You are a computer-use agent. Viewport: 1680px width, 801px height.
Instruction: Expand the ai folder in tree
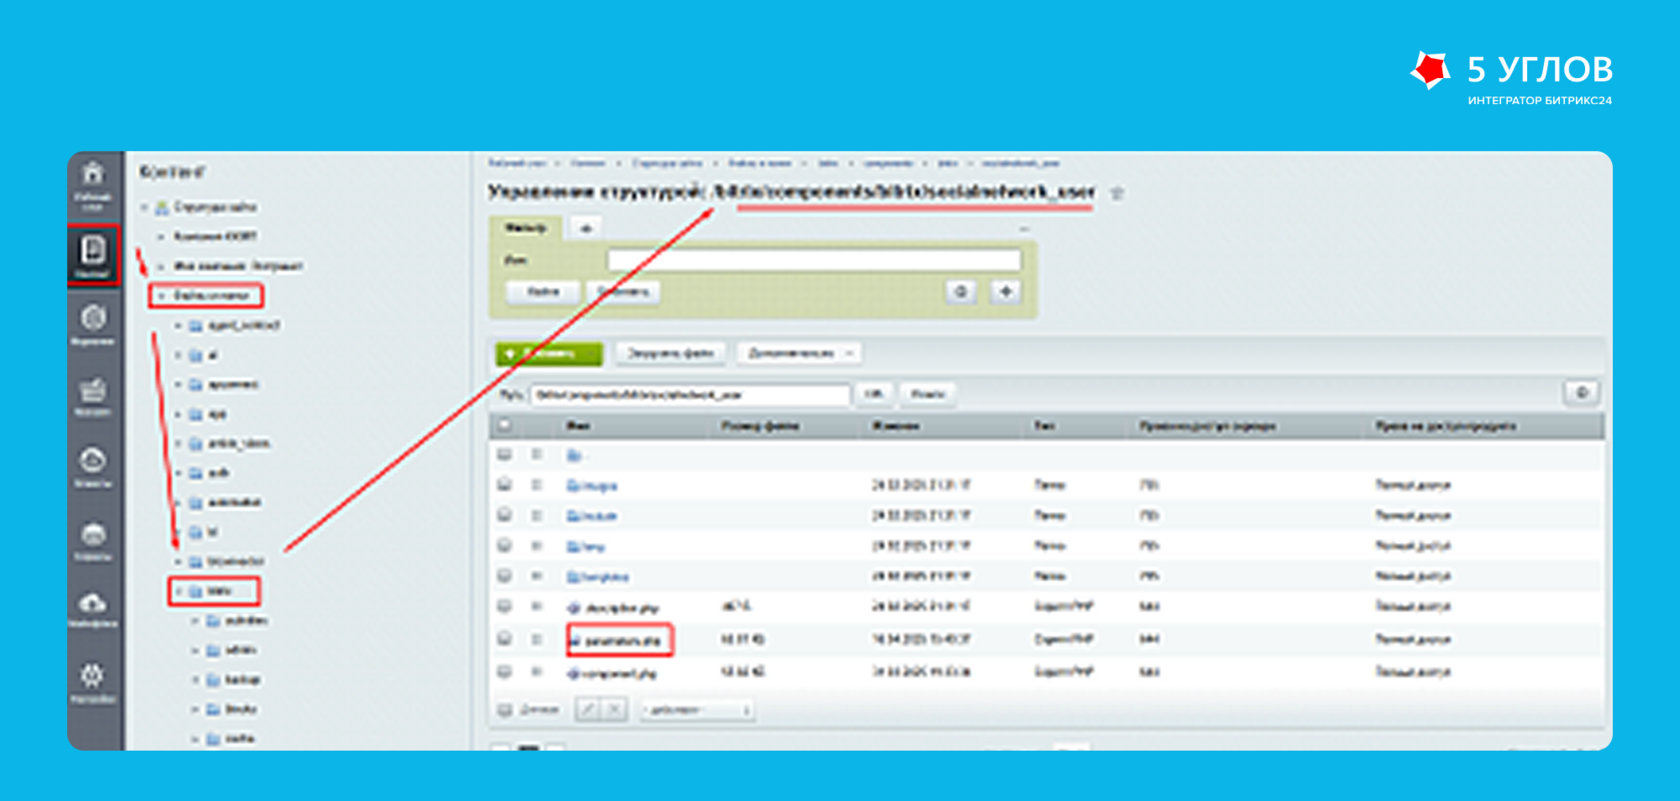pos(179,355)
